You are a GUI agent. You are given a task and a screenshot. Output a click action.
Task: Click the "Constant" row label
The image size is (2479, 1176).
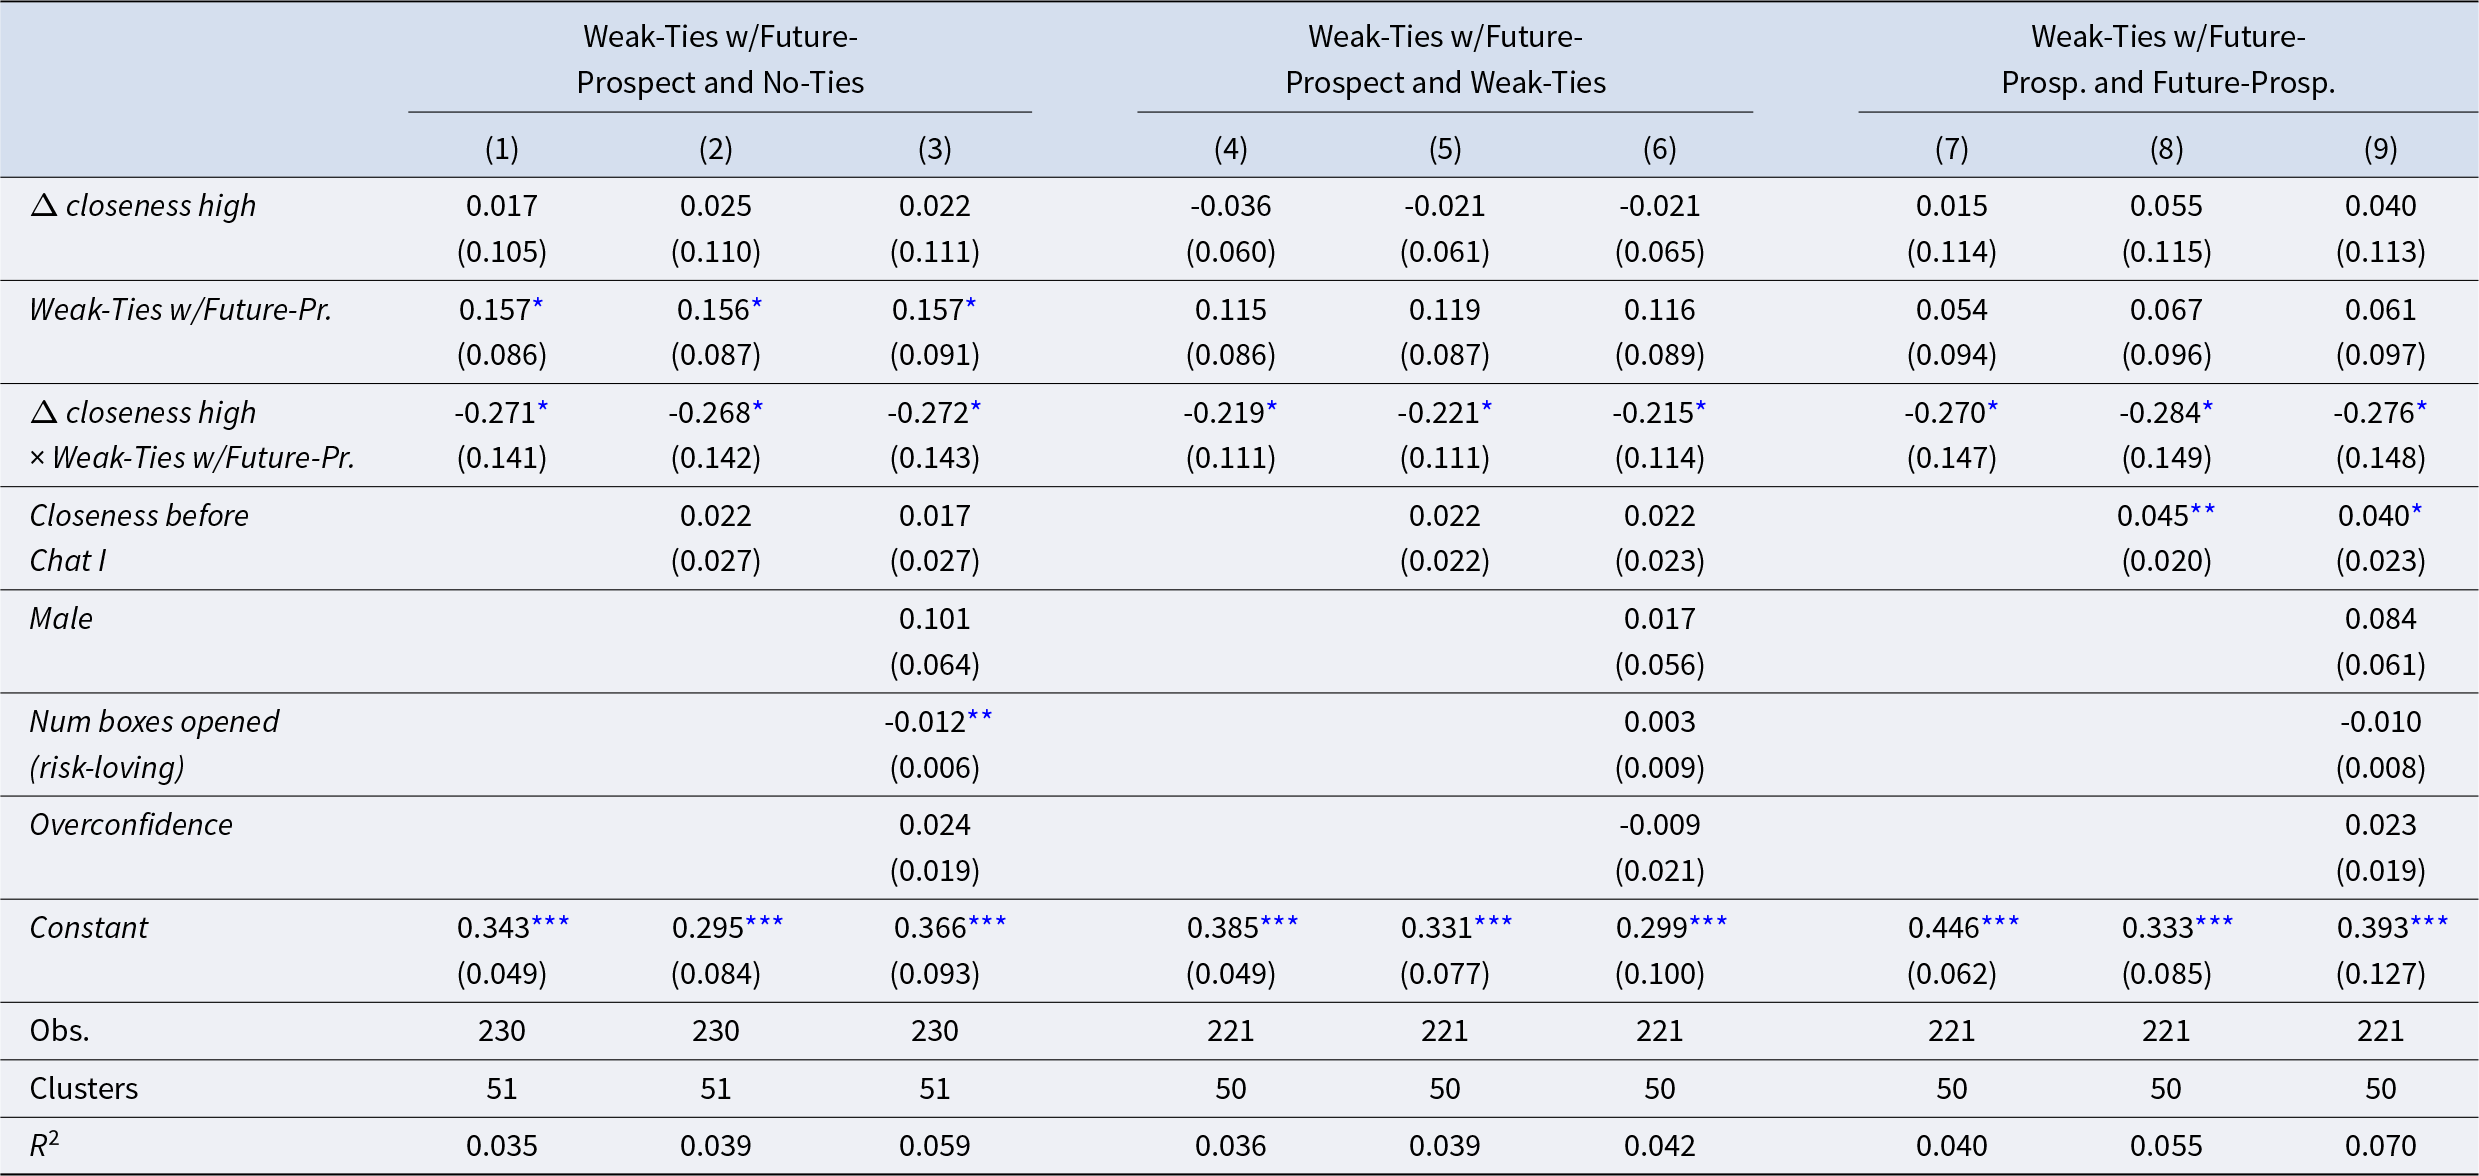click(88, 928)
